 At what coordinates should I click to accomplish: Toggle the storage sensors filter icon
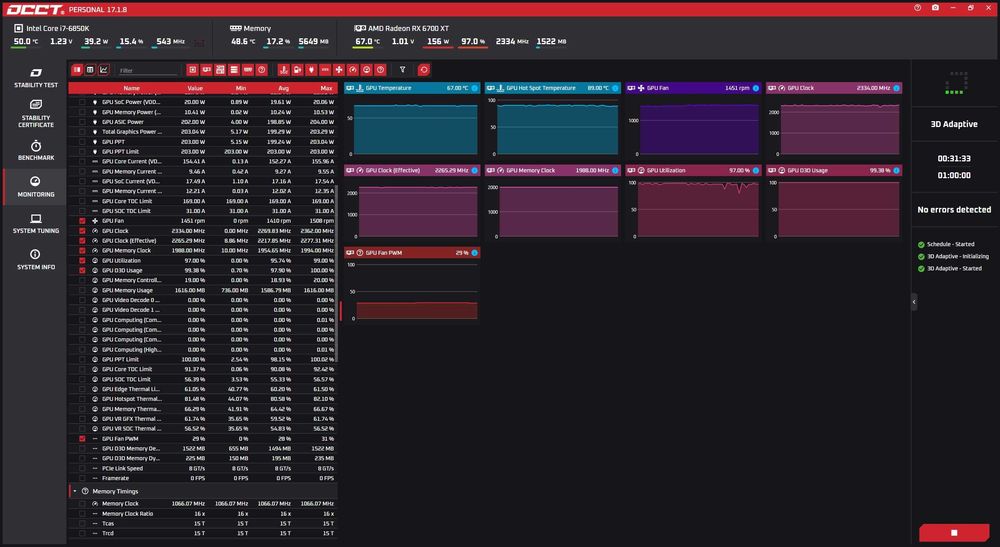234,69
